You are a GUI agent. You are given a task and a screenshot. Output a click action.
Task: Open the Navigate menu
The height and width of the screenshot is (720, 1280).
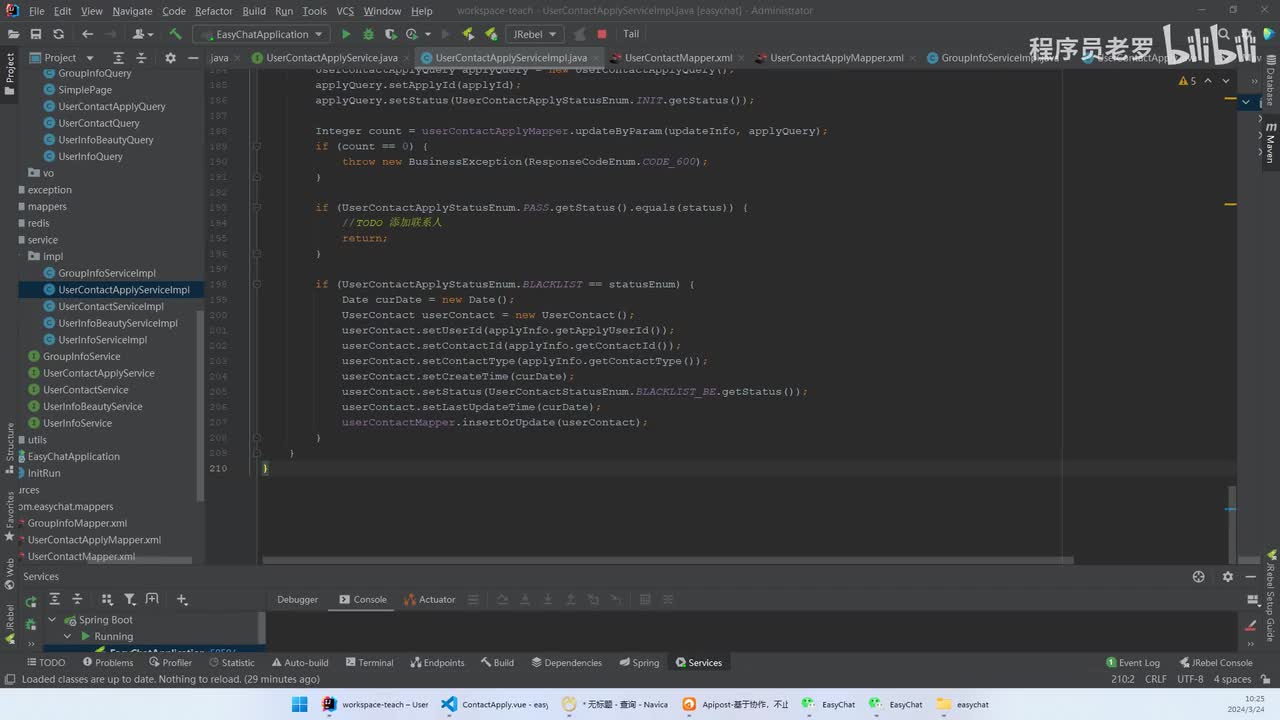coord(132,11)
